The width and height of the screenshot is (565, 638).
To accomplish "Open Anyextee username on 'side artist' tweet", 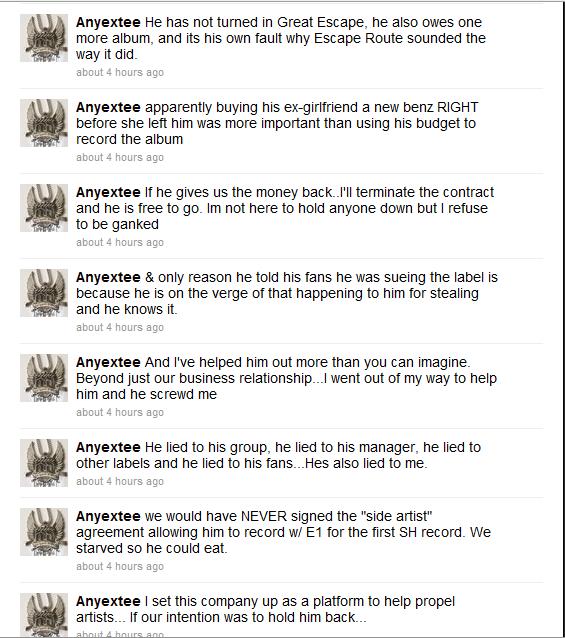I will [108, 516].
